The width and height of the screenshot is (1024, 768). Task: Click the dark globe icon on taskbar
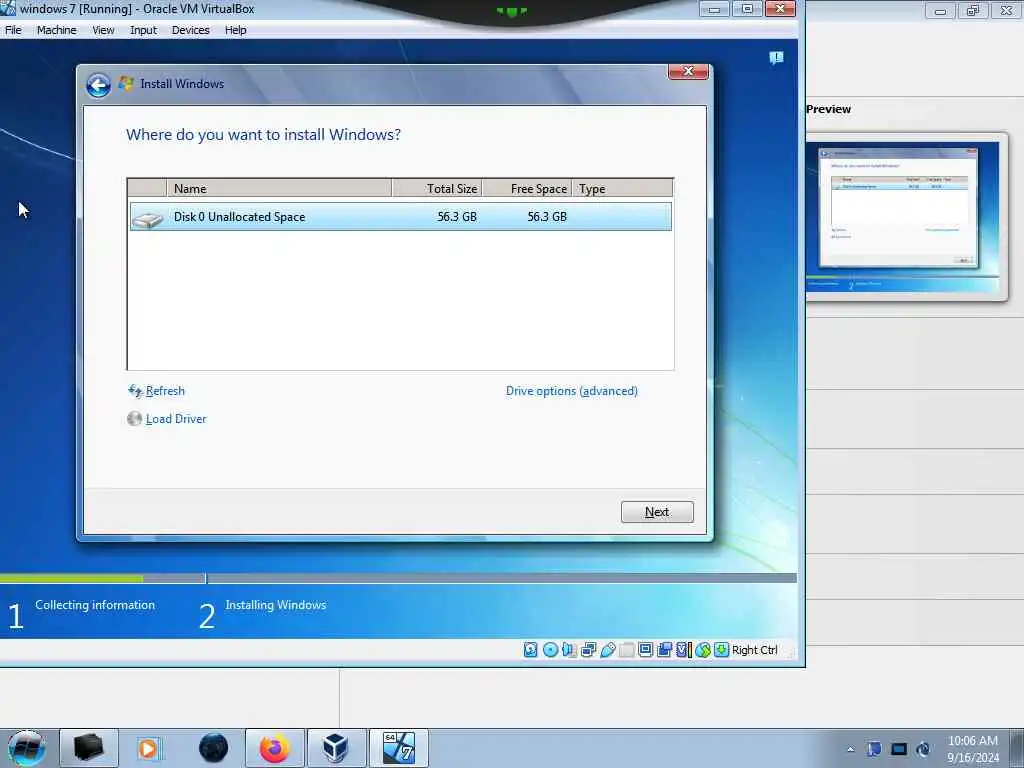pyautogui.click(x=214, y=748)
